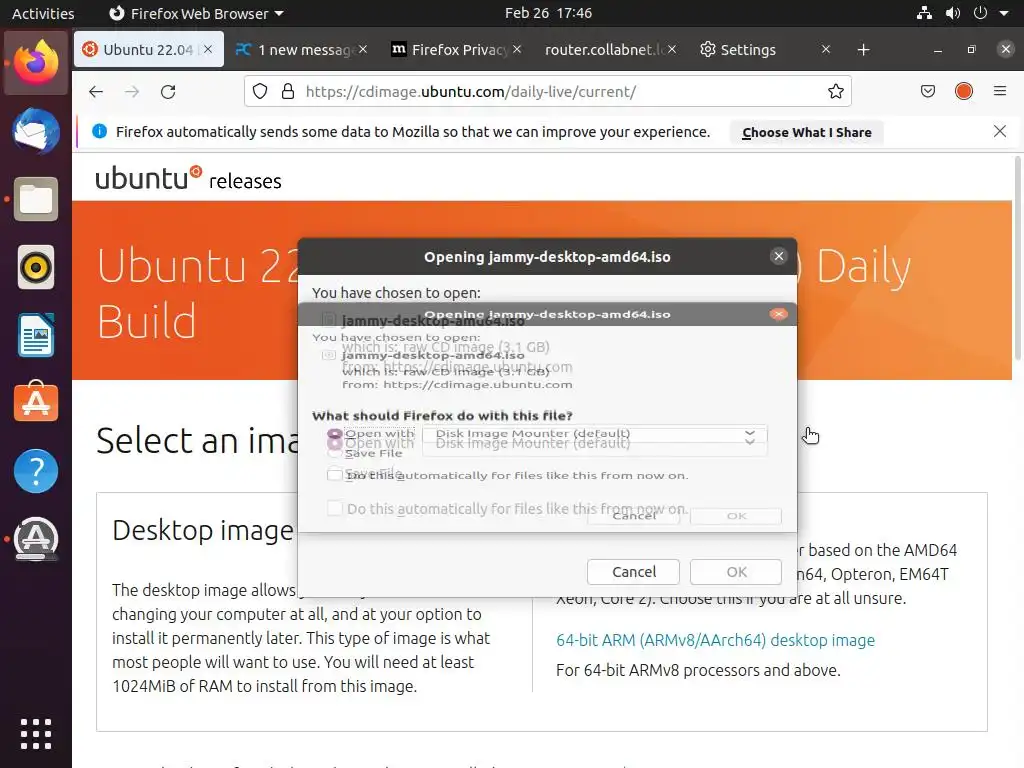Open 64-bit ARM desktop image link
Screen dimensions: 1024x768
pyautogui.click(x=715, y=640)
